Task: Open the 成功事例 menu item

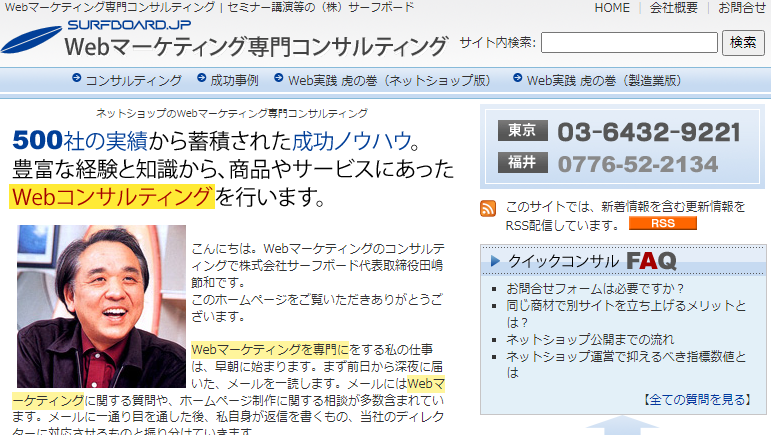Action: pos(234,80)
